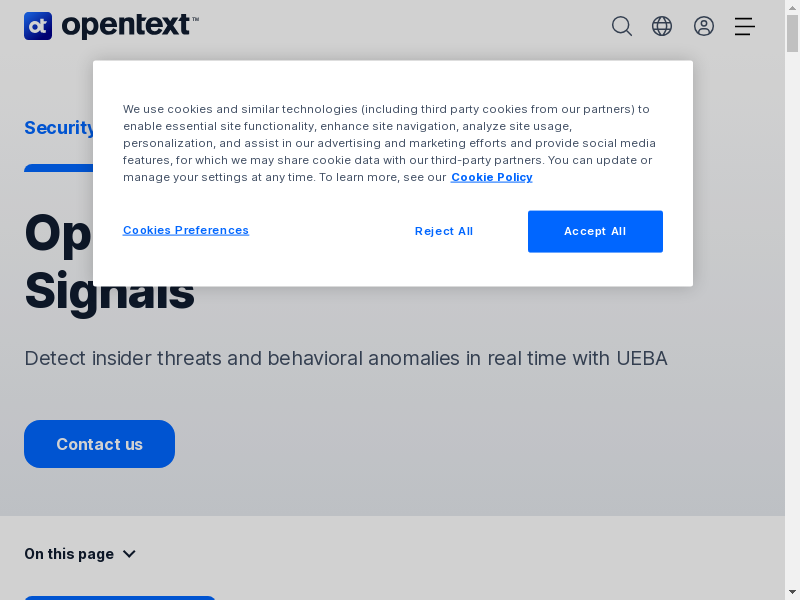This screenshot has height=600, width=800.
Task: Click the globe language selector icon
Action: point(662,26)
